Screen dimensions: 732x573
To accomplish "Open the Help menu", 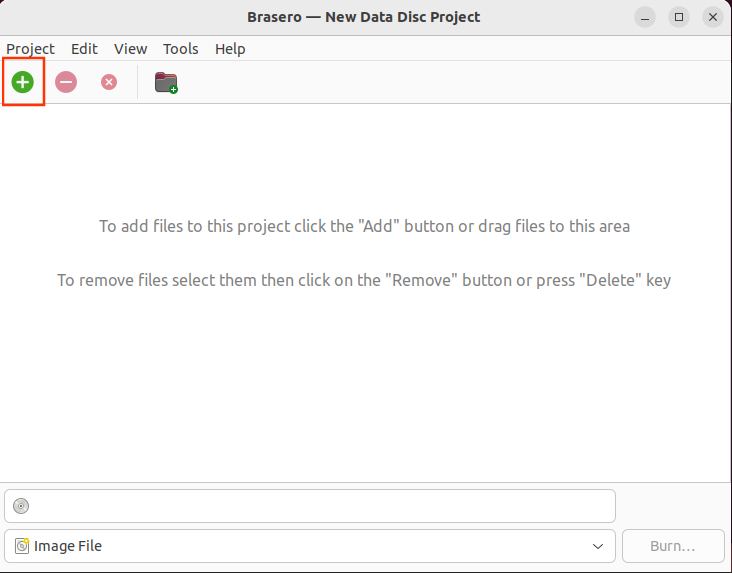I will [x=230, y=49].
